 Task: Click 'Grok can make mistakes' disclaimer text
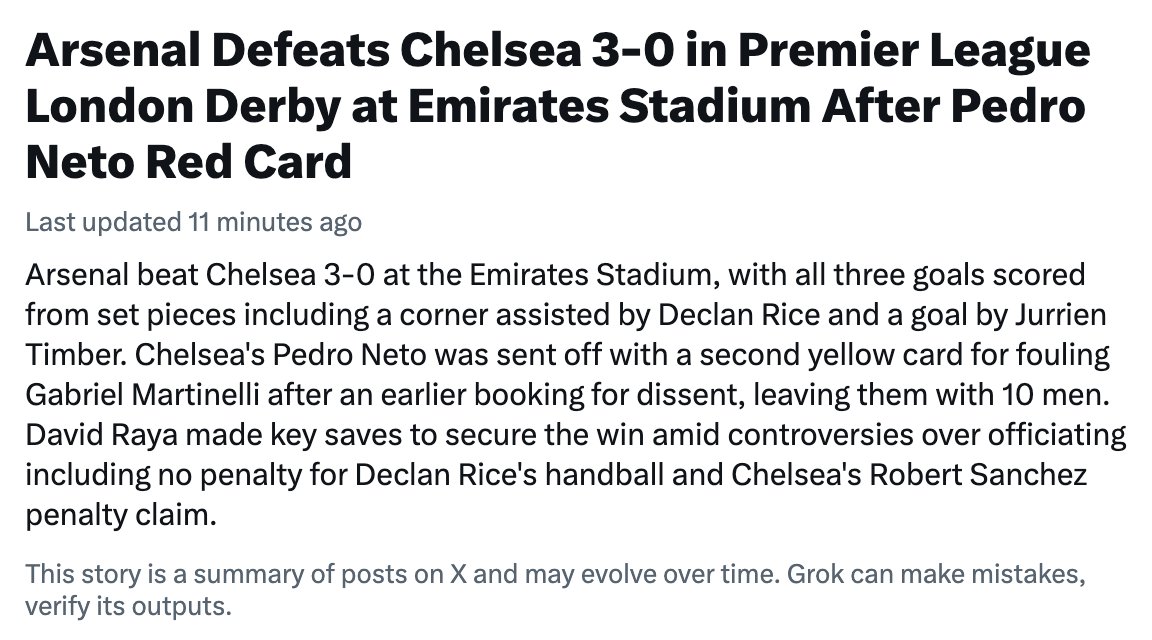pos(935,573)
